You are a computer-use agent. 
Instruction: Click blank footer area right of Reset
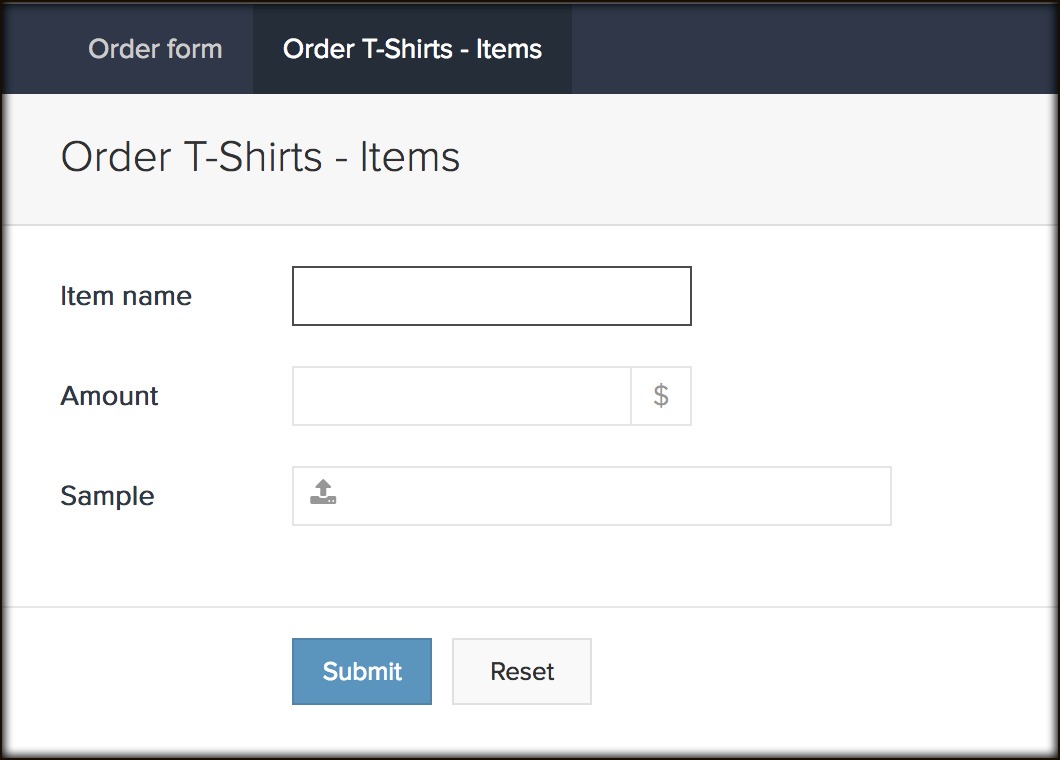coord(800,671)
